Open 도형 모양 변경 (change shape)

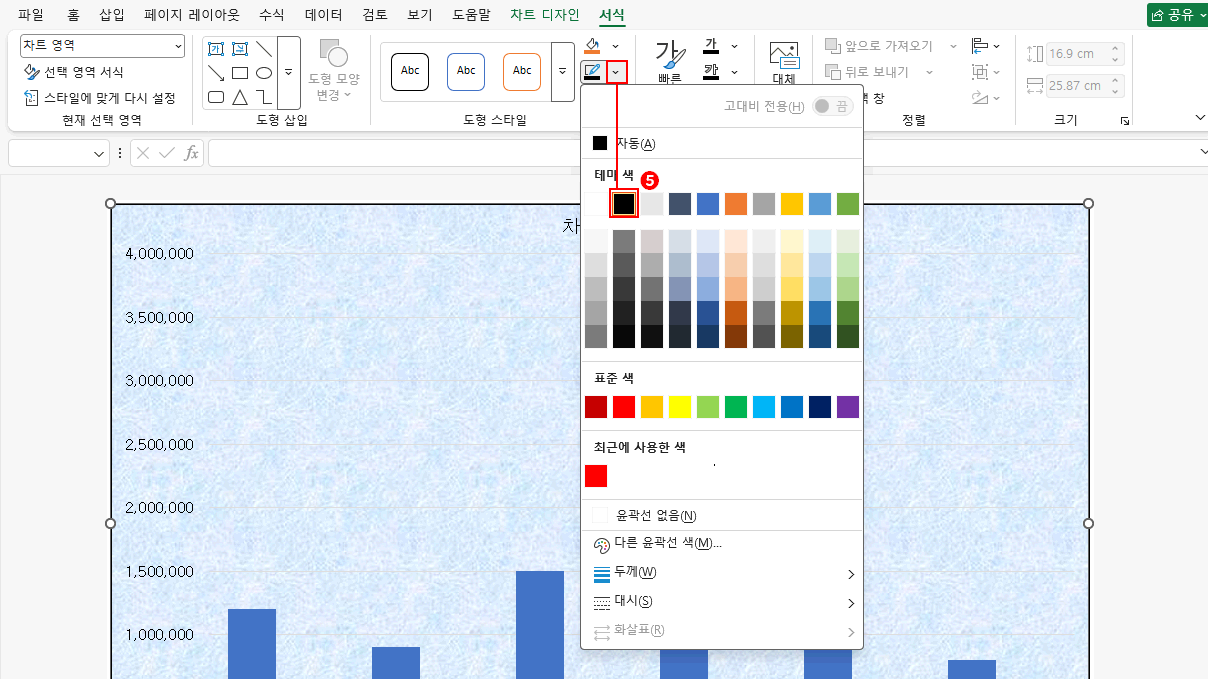coord(334,70)
